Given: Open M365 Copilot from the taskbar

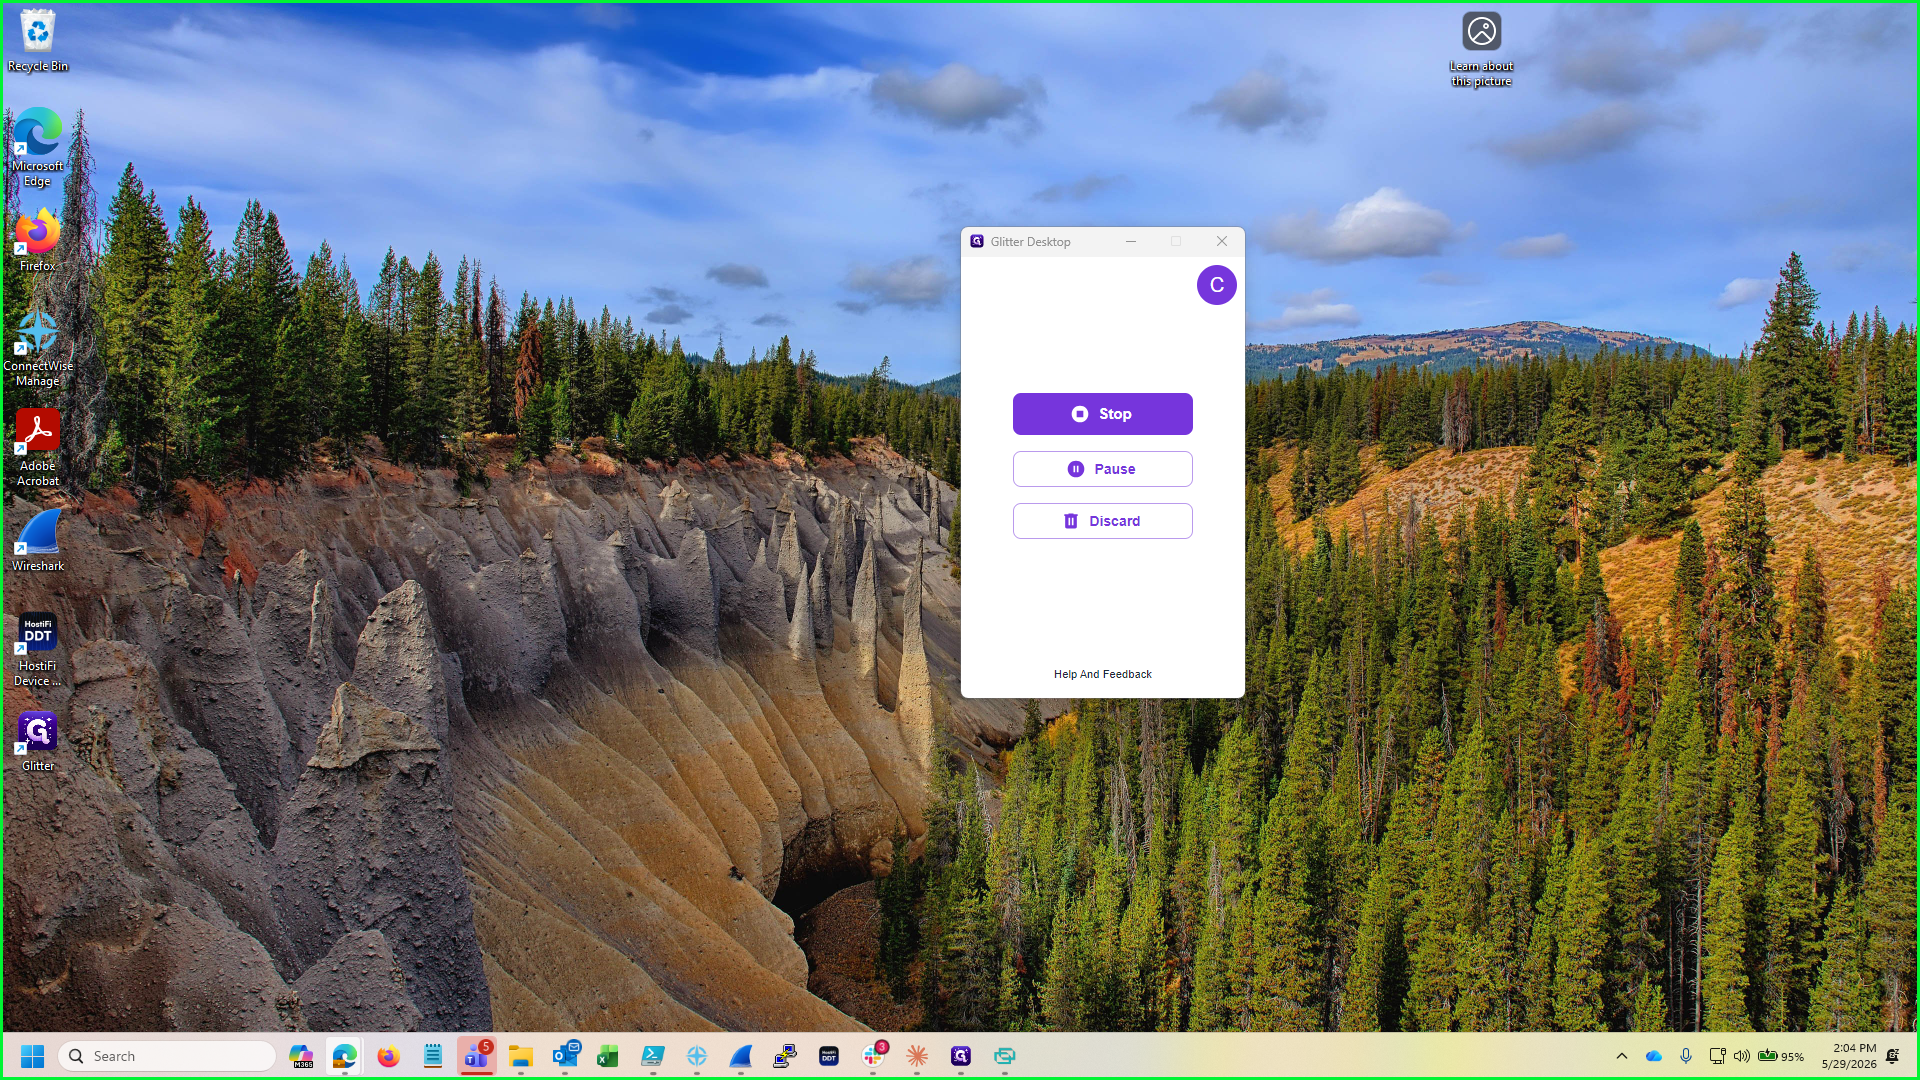Looking at the screenshot, I should tap(301, 1056).
